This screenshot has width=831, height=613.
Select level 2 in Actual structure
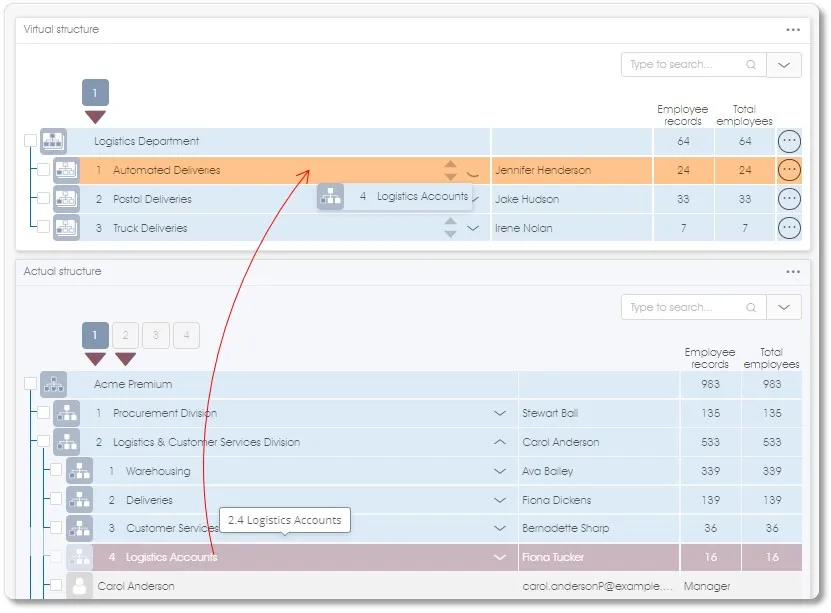click(125, 335)
